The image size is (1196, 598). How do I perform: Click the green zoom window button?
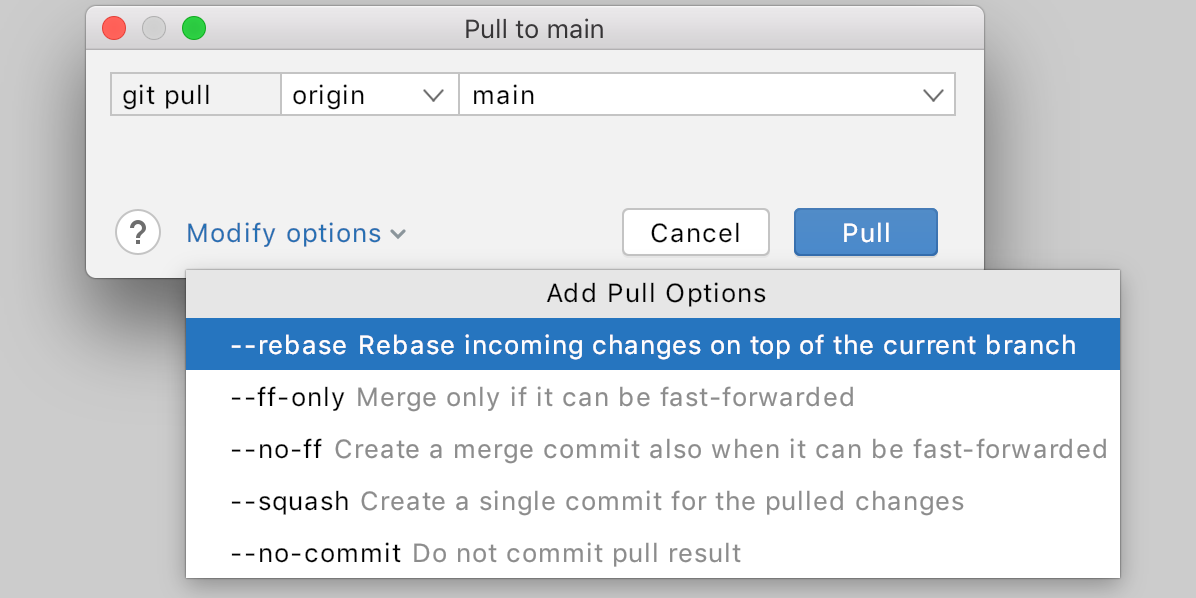[193, 28]
